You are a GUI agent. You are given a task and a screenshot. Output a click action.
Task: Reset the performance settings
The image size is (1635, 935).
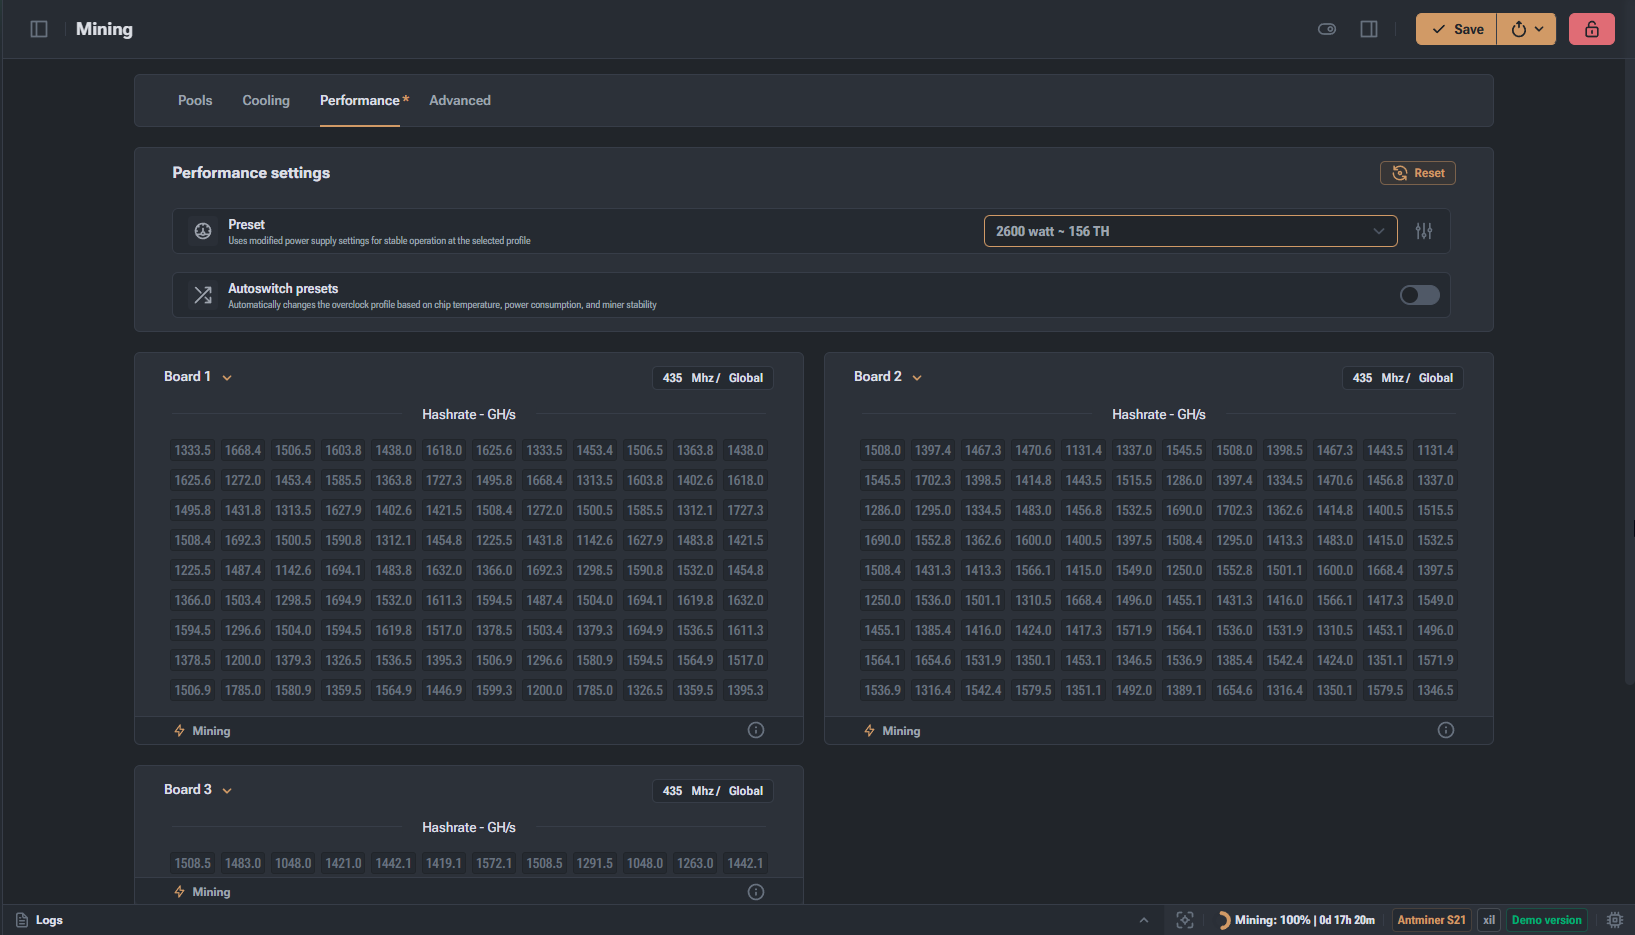click(1417, 173)
